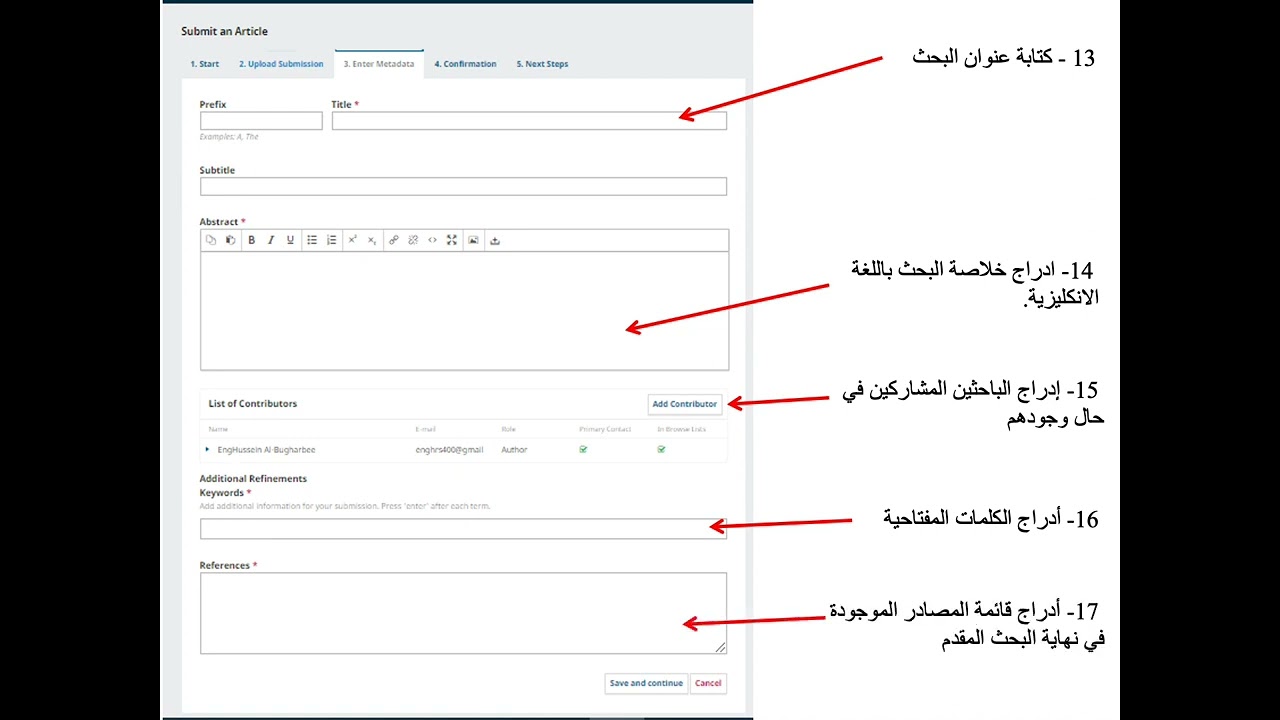Click into the Subtitle input field

click(463, 186)
